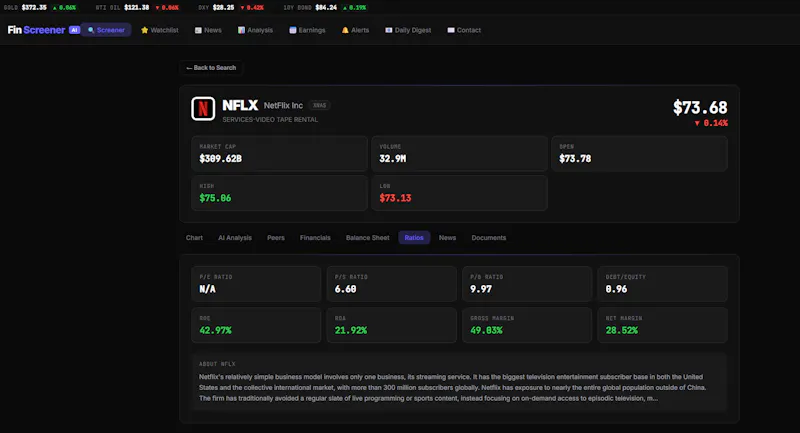Click the ROA value 21.92%
800x433 pixels.
tap(351, 330)
